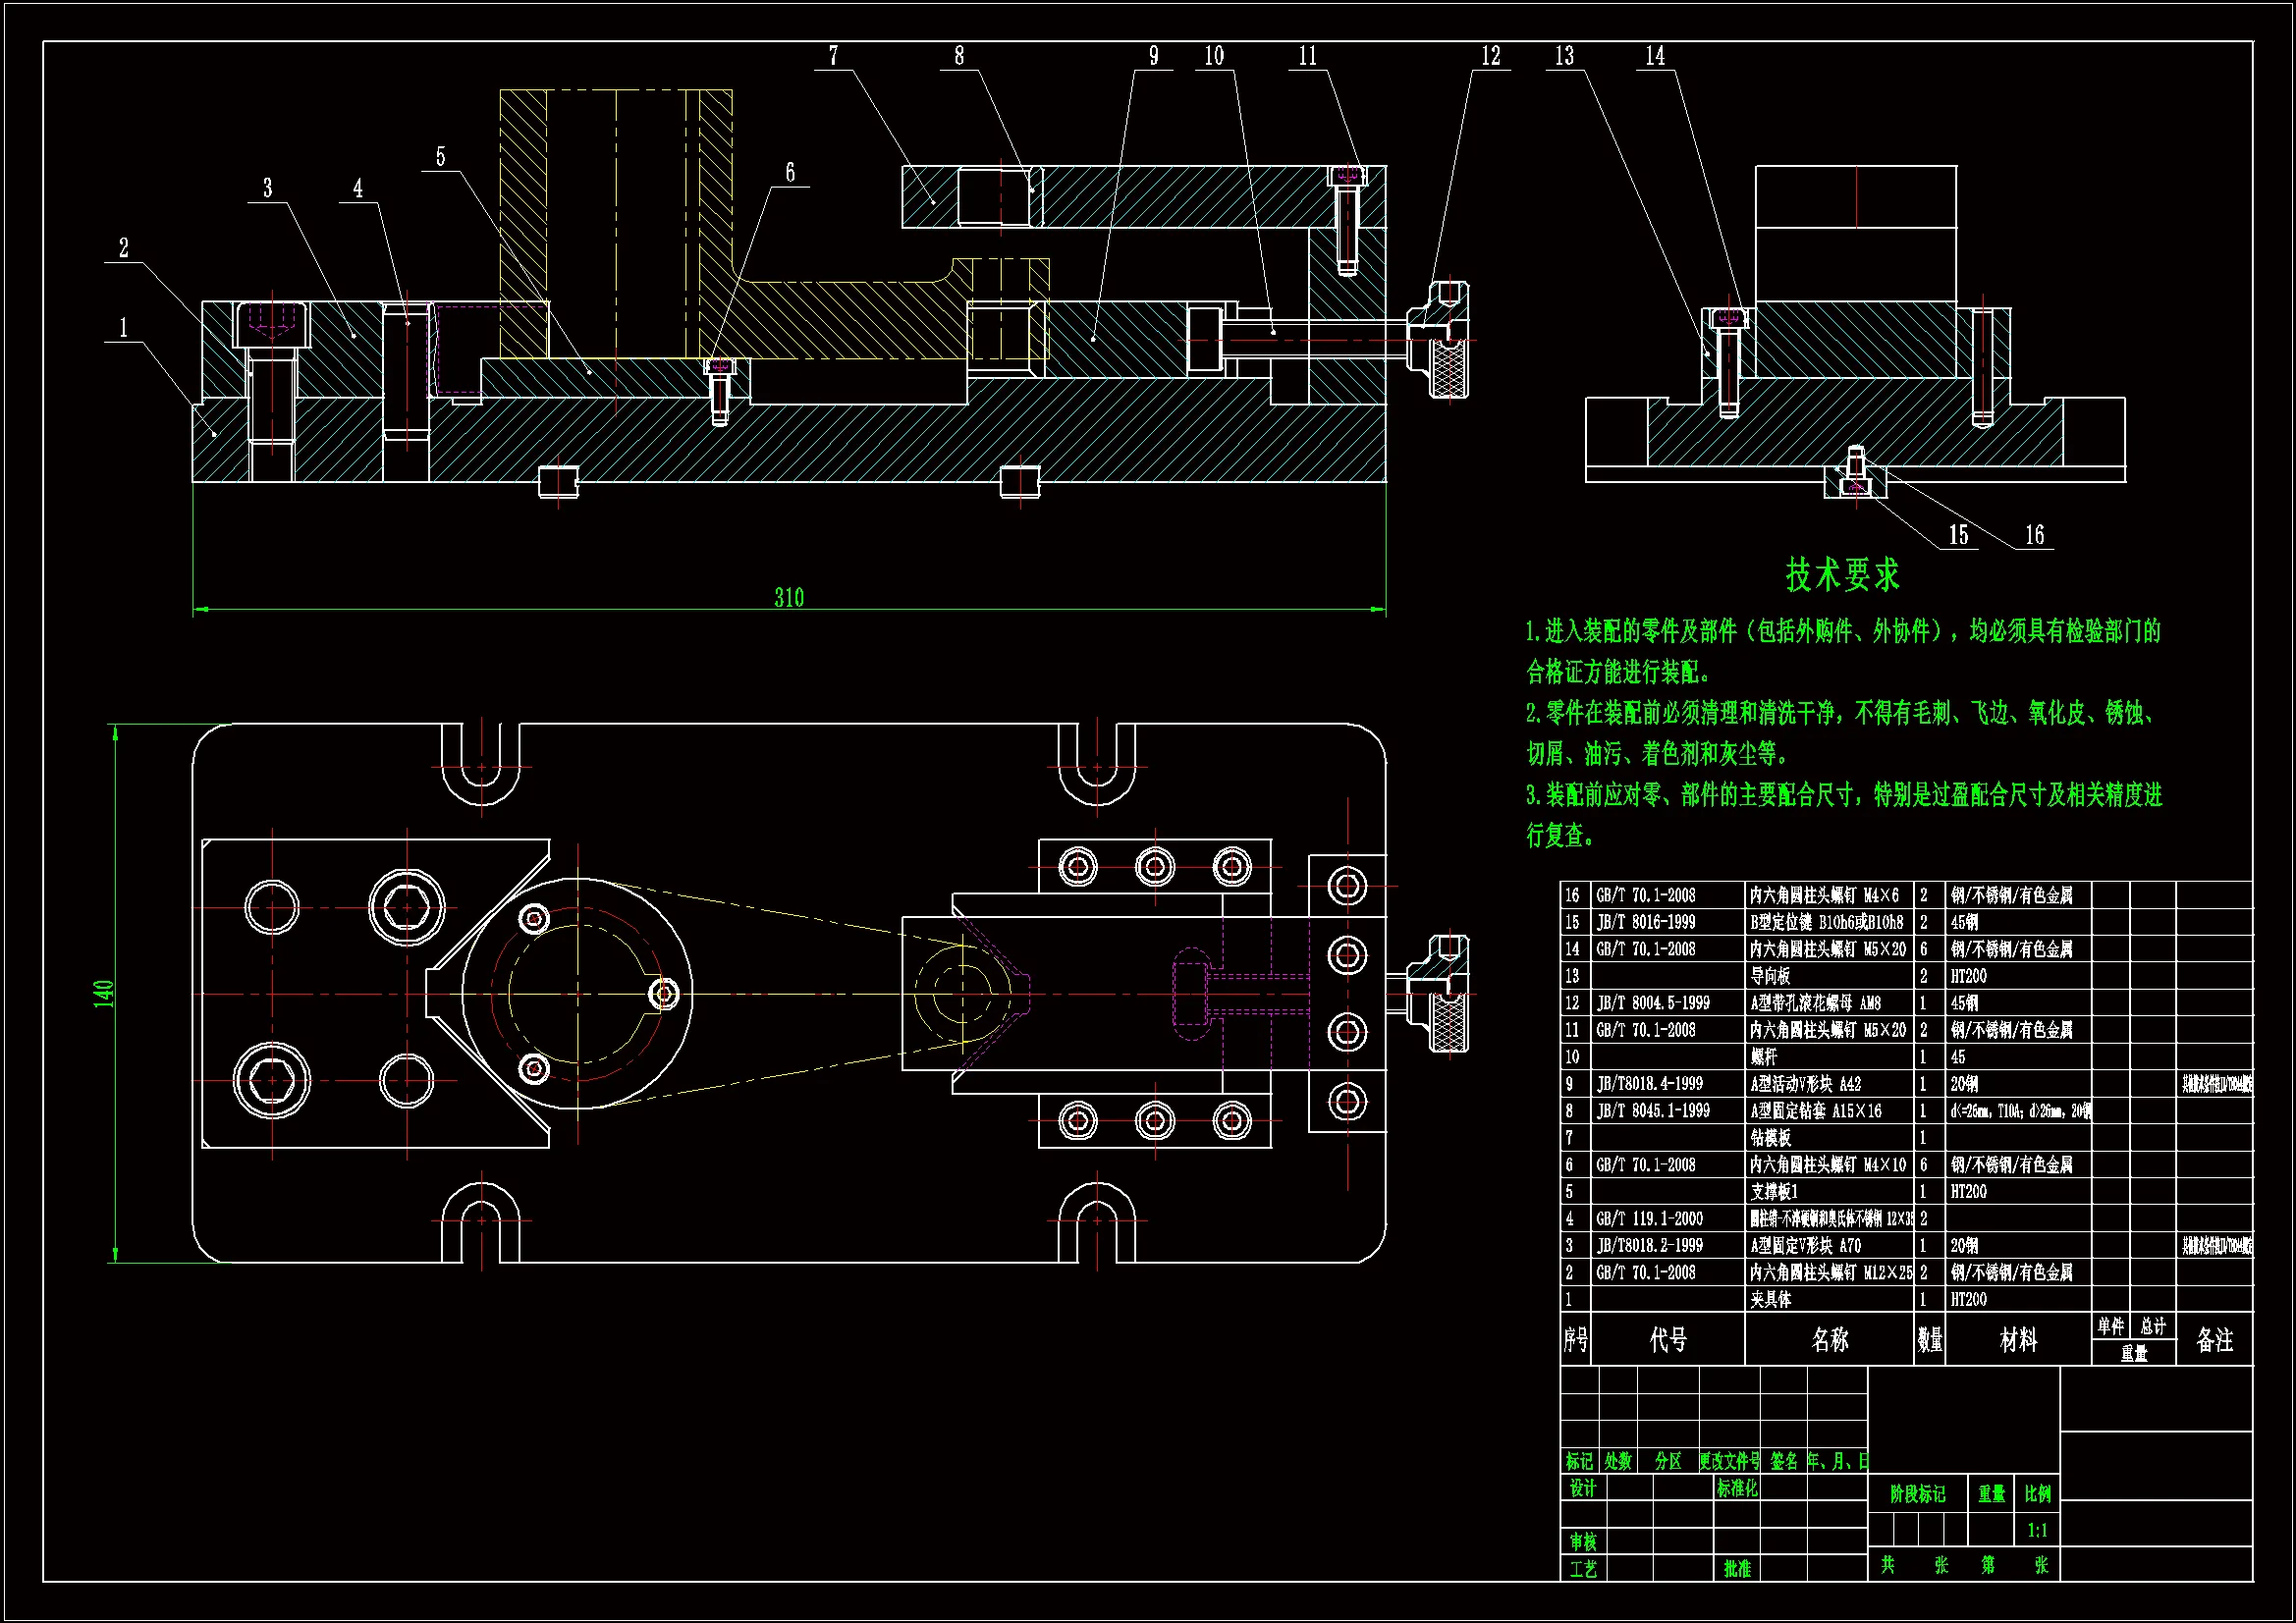Click the 设计 label in title block
This screenshot has height=1623, width=2296.
point(1582,1488)
